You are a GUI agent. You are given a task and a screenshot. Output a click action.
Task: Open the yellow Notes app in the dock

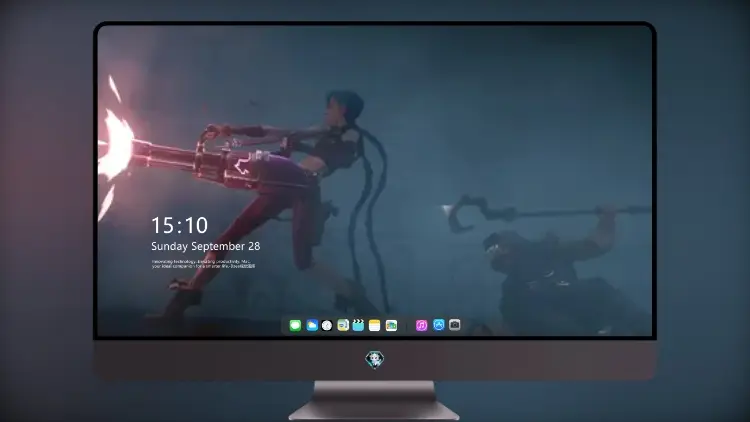(375, 325)
